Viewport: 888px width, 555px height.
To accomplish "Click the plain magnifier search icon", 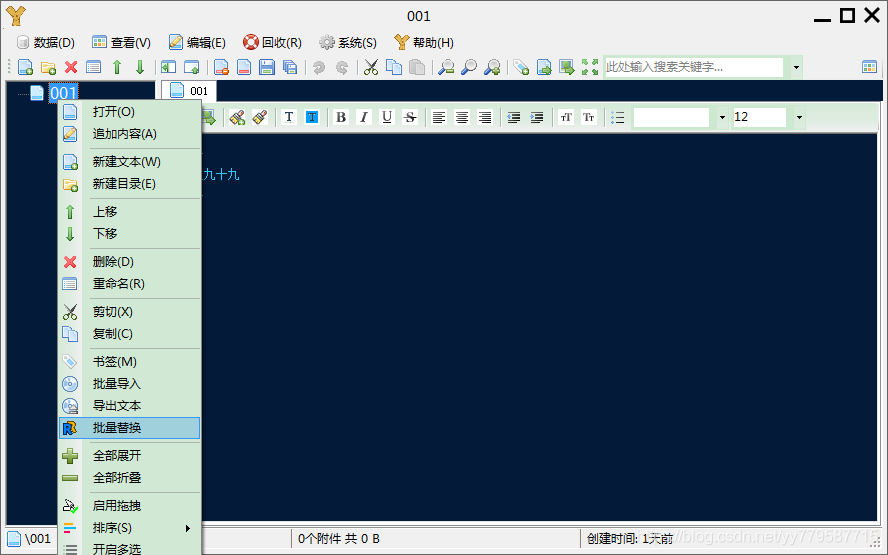I will coord(469,67).
